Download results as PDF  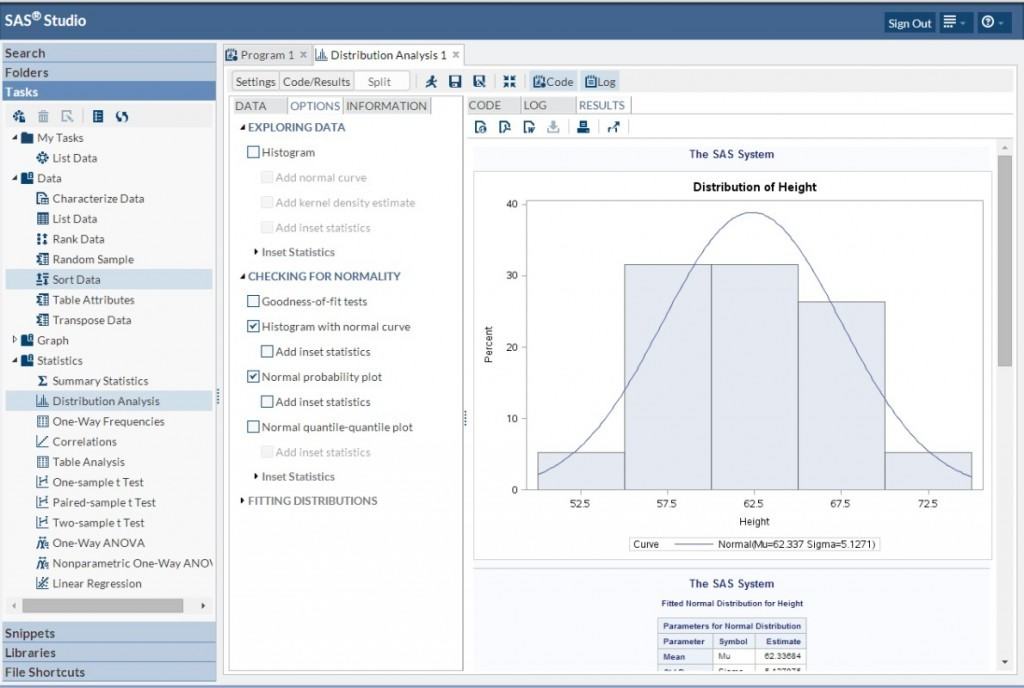click(505, 126)
